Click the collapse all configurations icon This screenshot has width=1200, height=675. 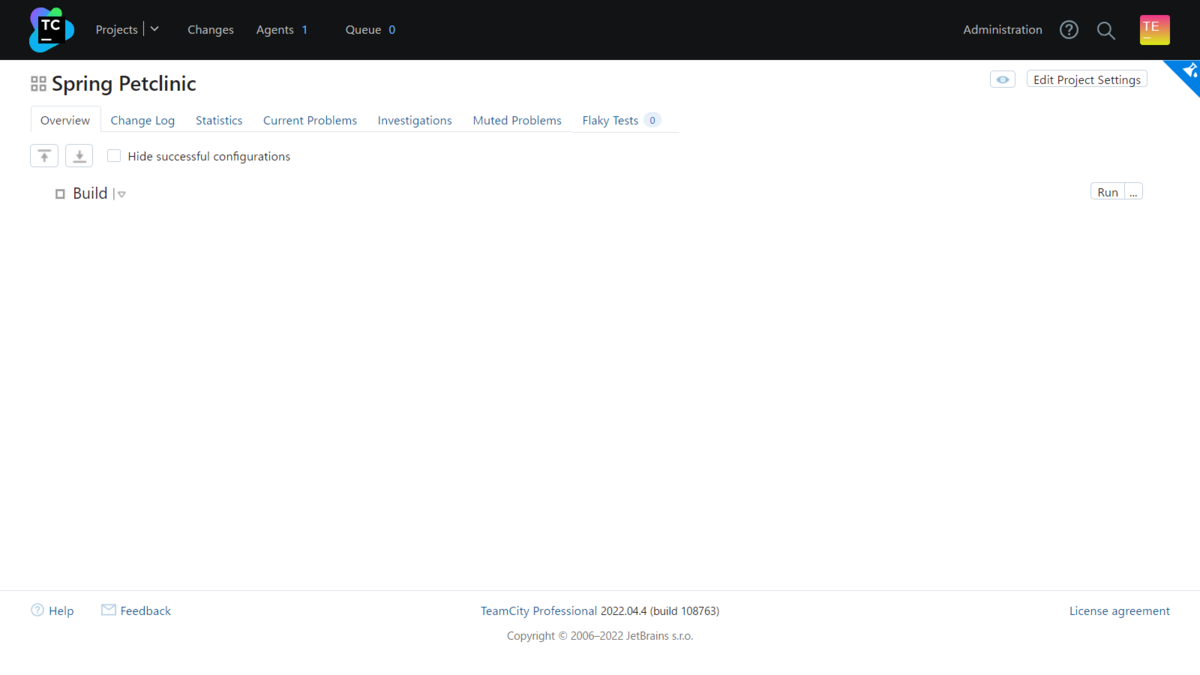pos(44,156)
